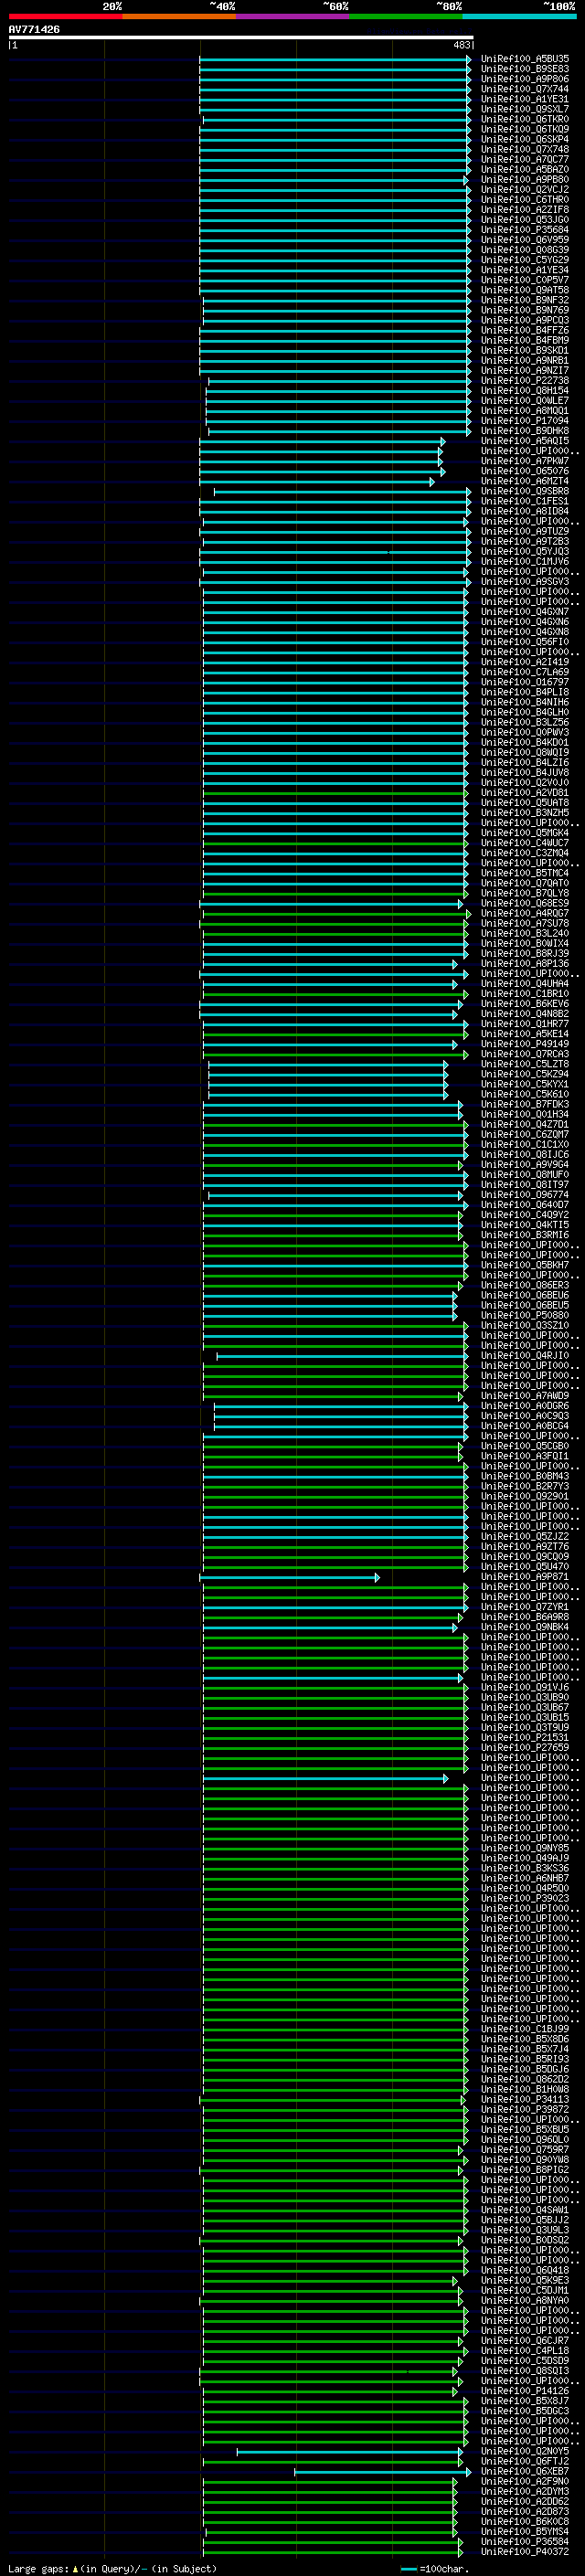Click label UniRef100_Q6XEB7
The width and height of the screenshot is (585, 2576).
pos(525,2471)
